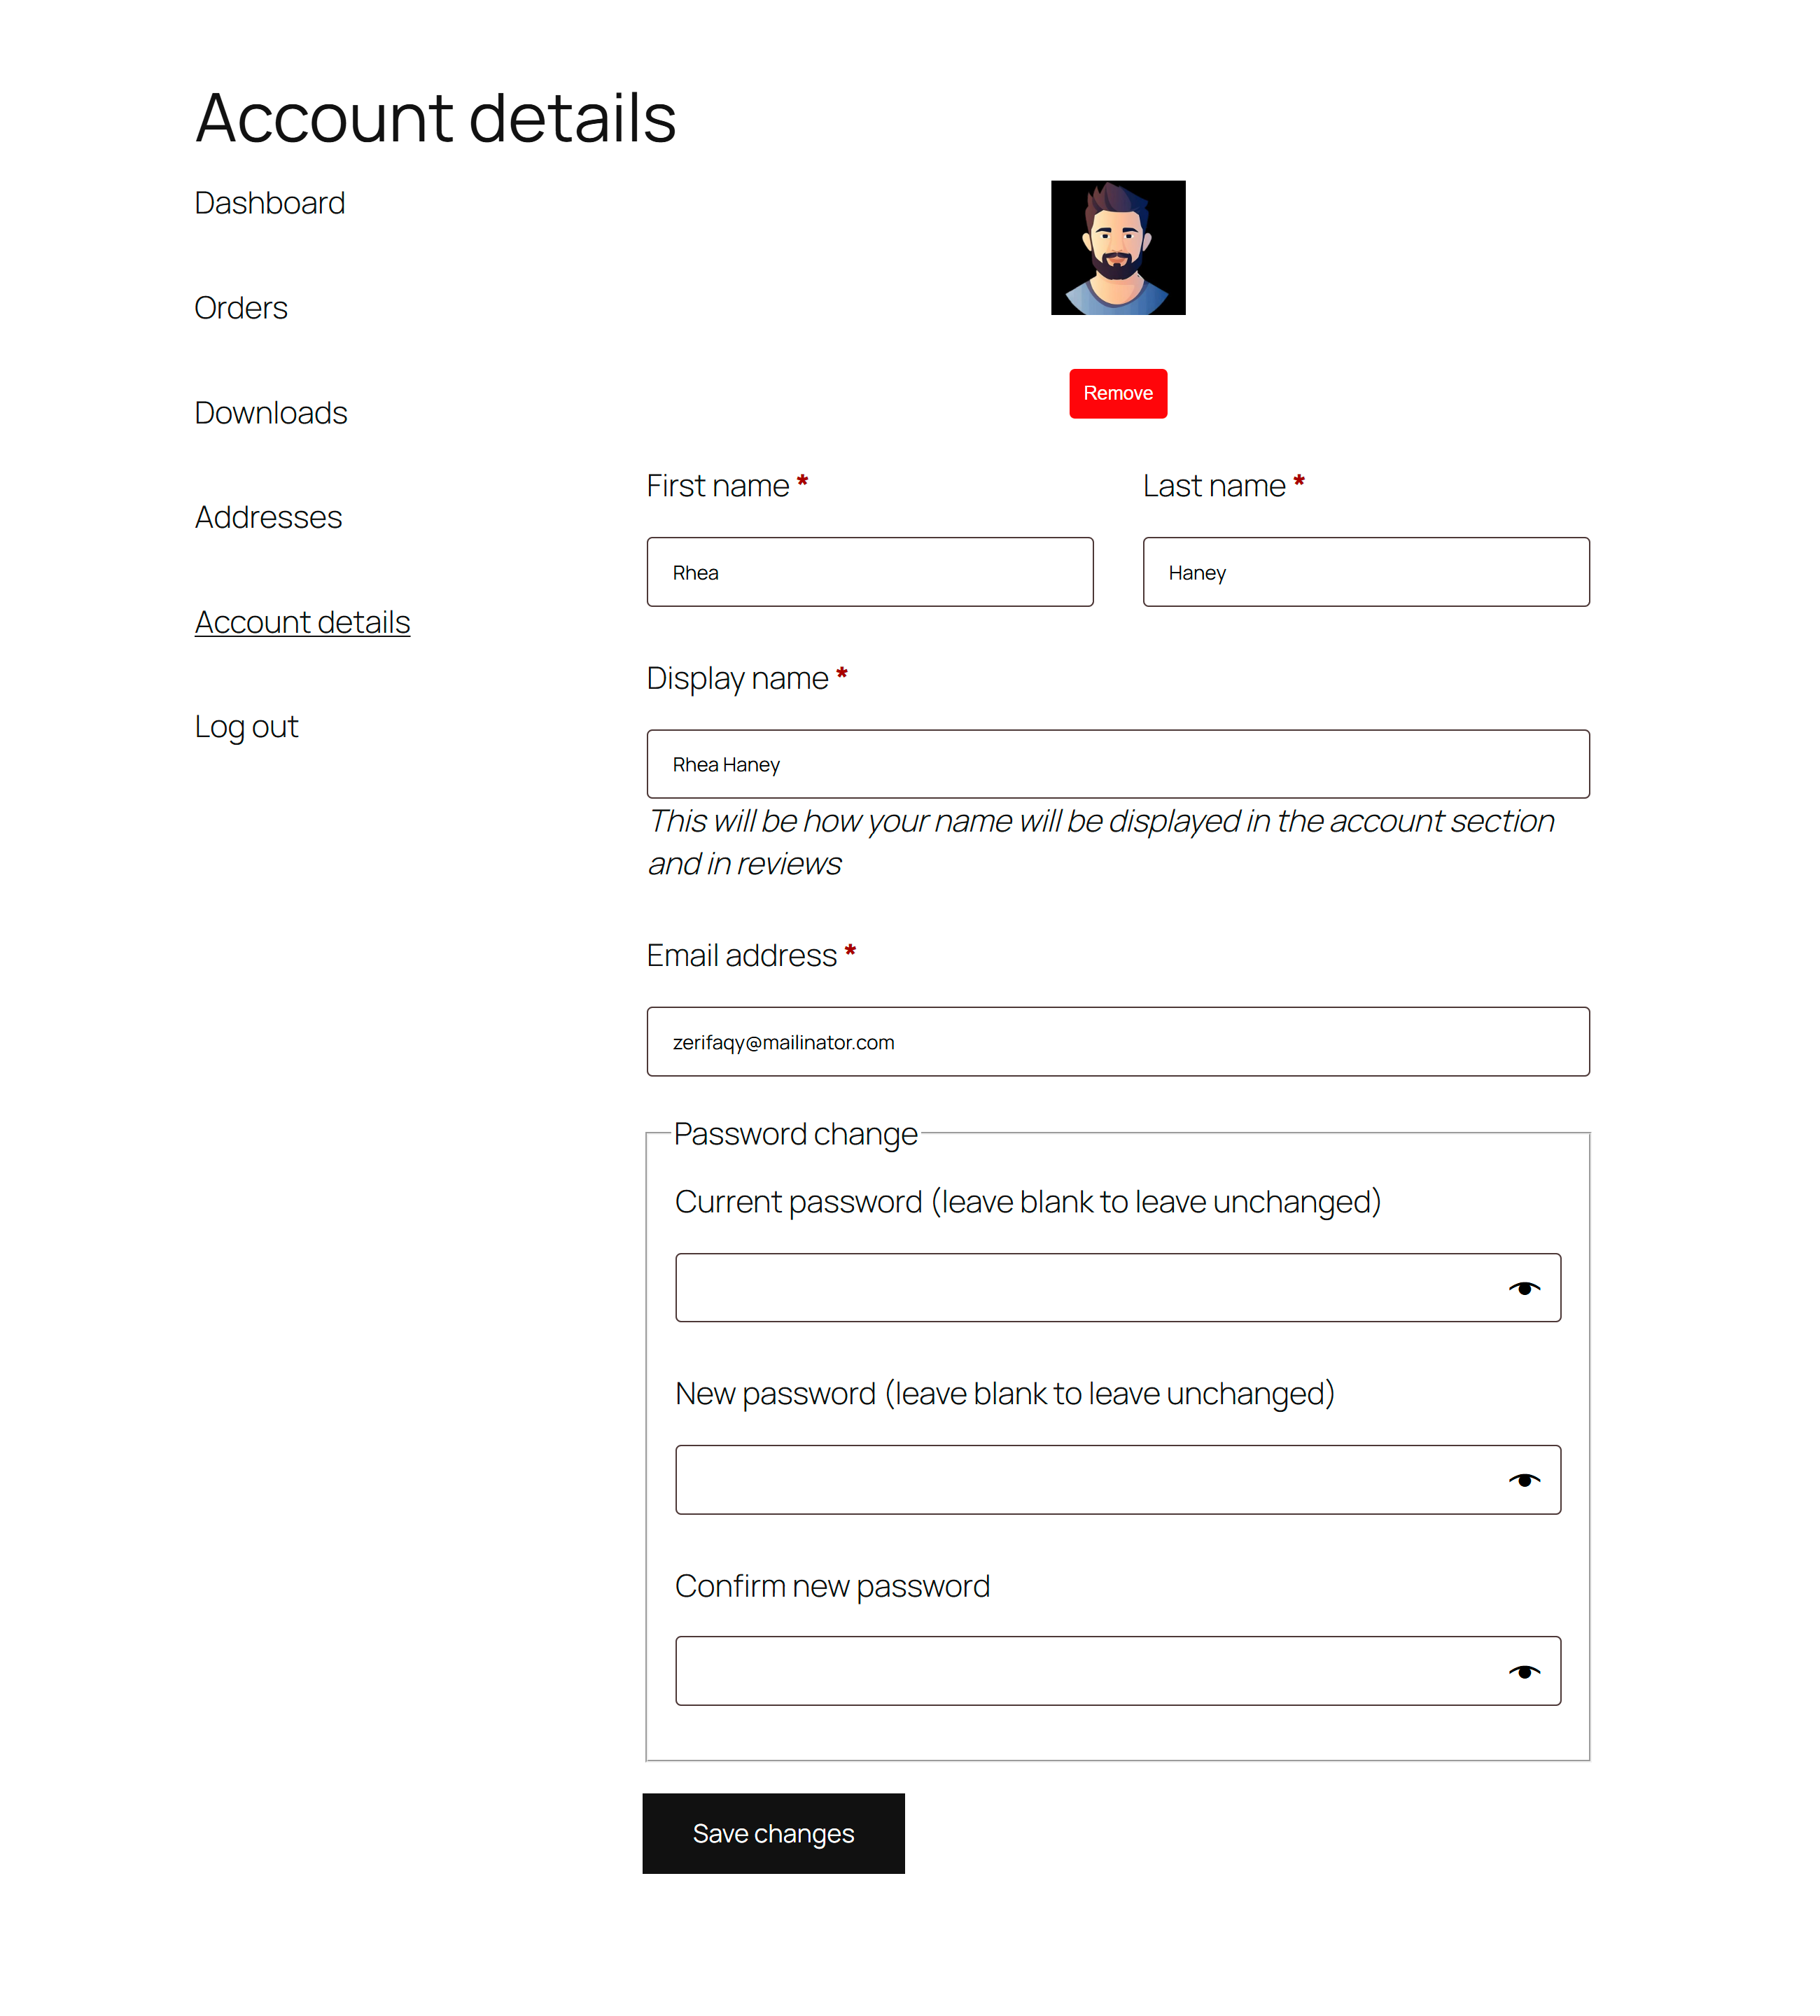This screenshot has height=2016, width=1820.
Task: Click the Save changes button
Action: [x=773, y=1833]
